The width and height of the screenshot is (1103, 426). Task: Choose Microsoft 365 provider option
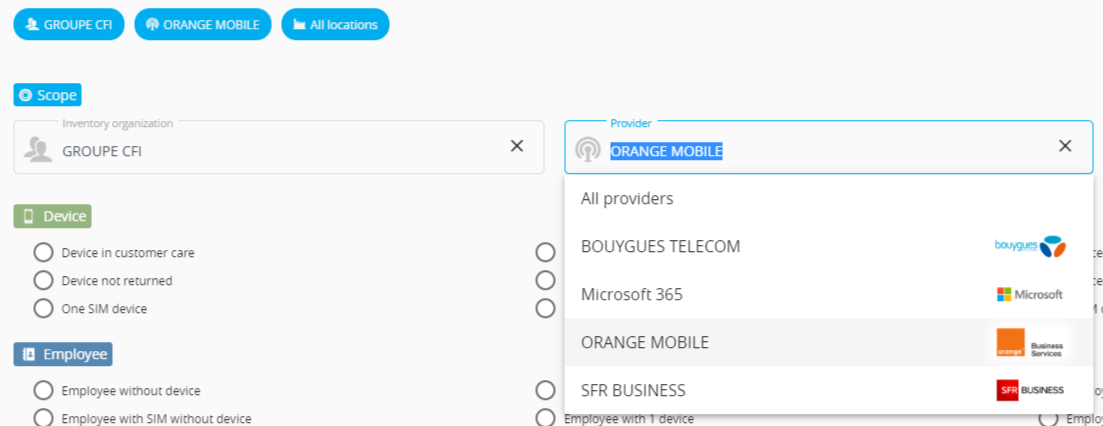tap(631, 294)
